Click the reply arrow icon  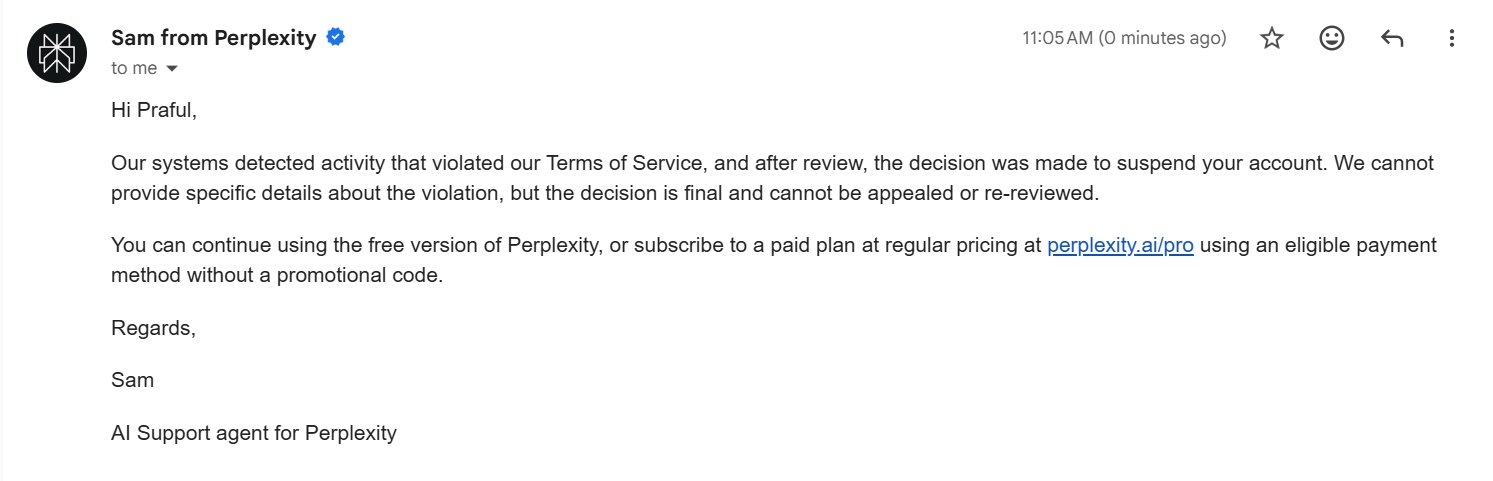point(1391,39)
